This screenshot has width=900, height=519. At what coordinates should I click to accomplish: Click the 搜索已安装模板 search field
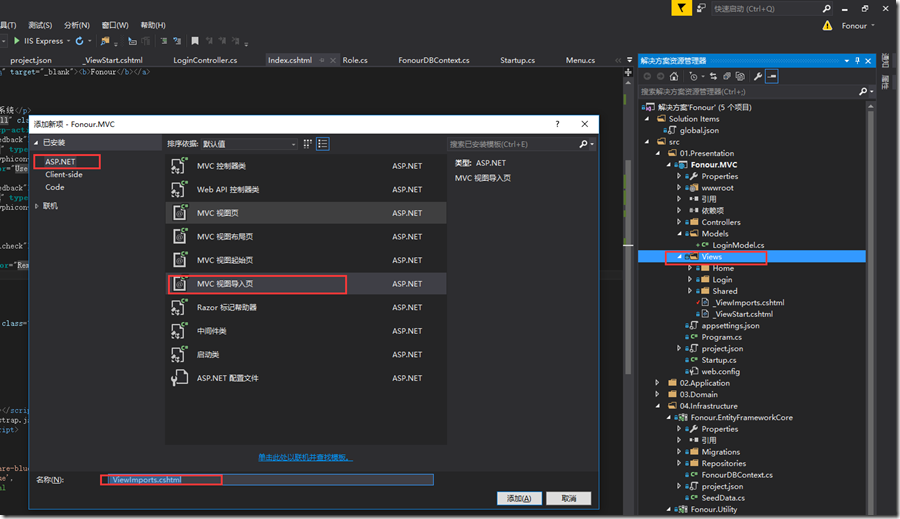[513, 144]
